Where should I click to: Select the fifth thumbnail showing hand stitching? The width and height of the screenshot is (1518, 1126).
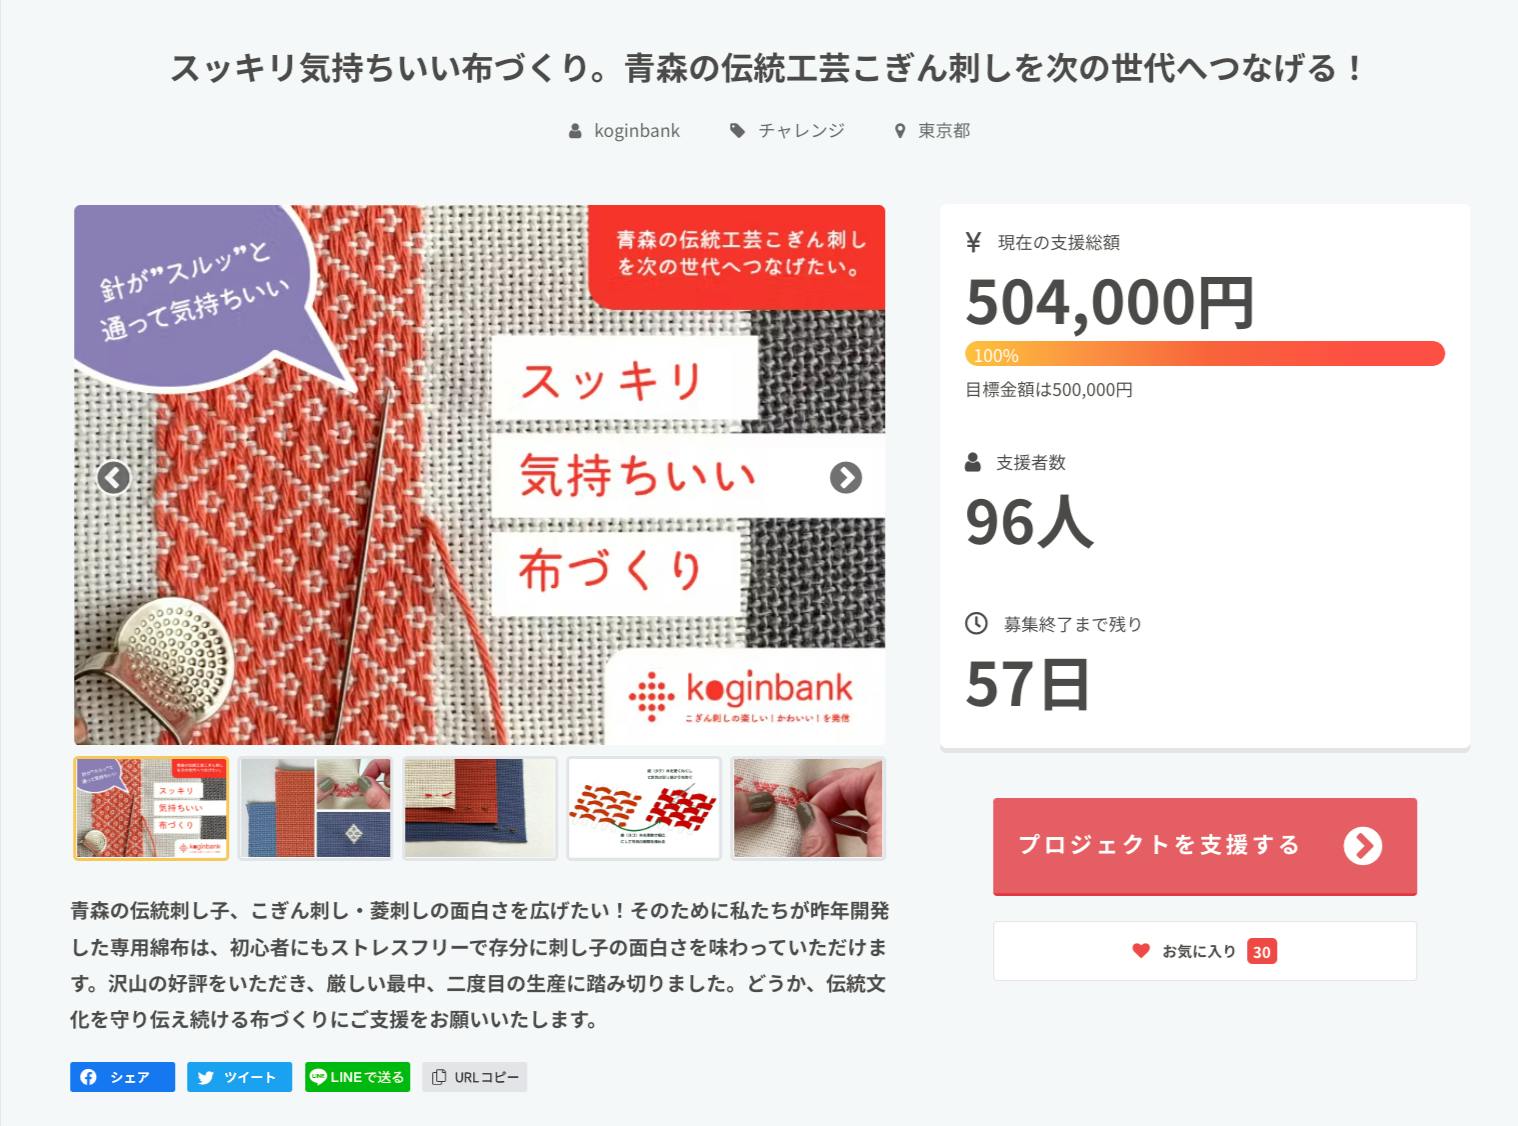coord(808,808)
